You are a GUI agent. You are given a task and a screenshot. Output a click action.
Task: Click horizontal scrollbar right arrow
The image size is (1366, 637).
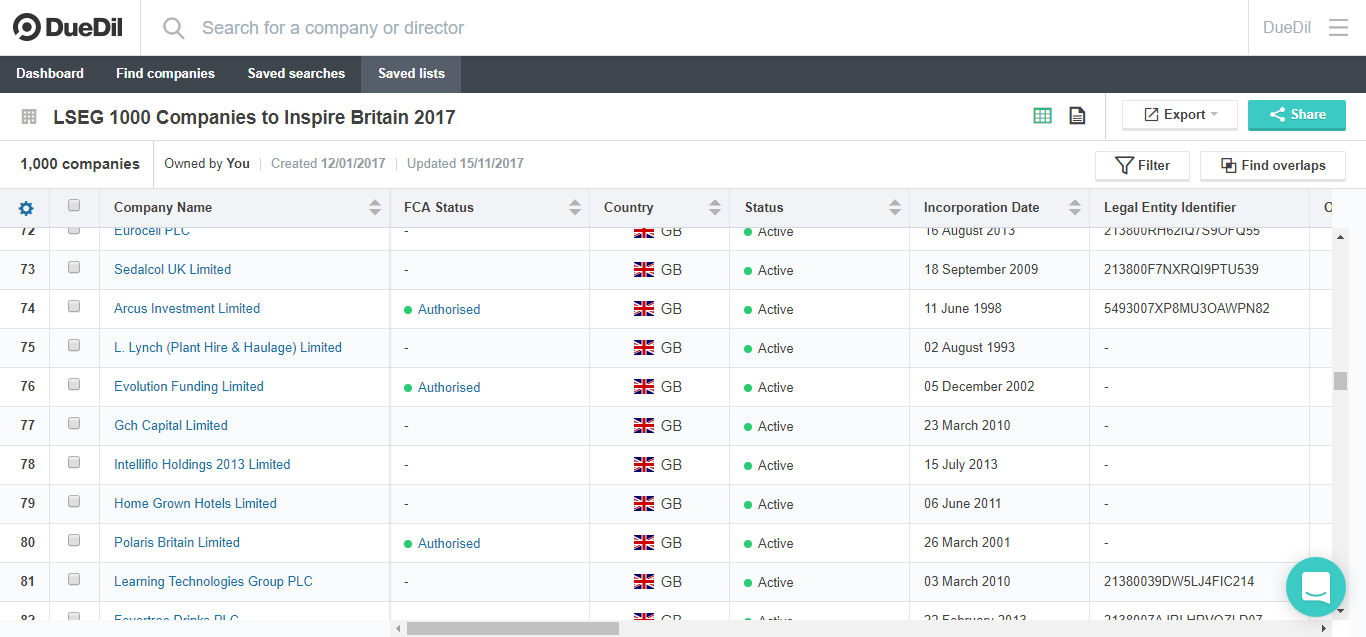[1325, 628]
